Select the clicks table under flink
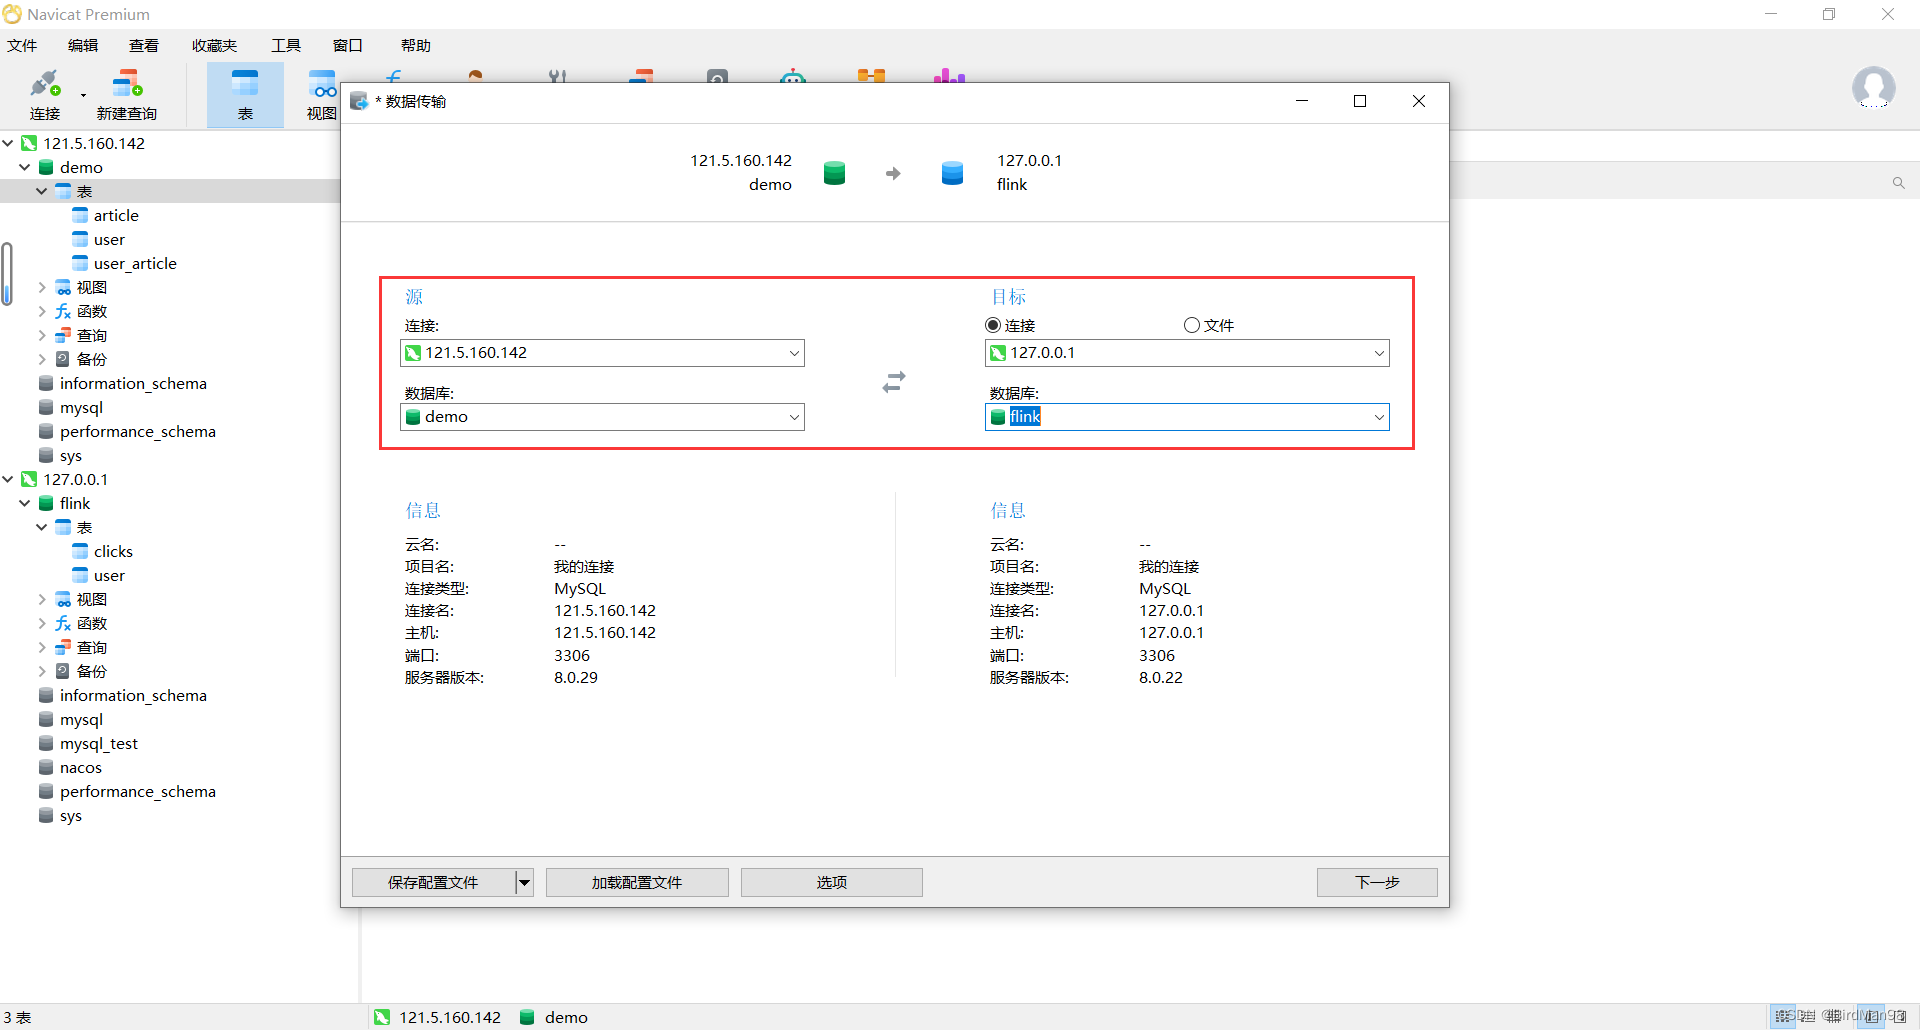1920x1030 pixels. tap(113, 551)
